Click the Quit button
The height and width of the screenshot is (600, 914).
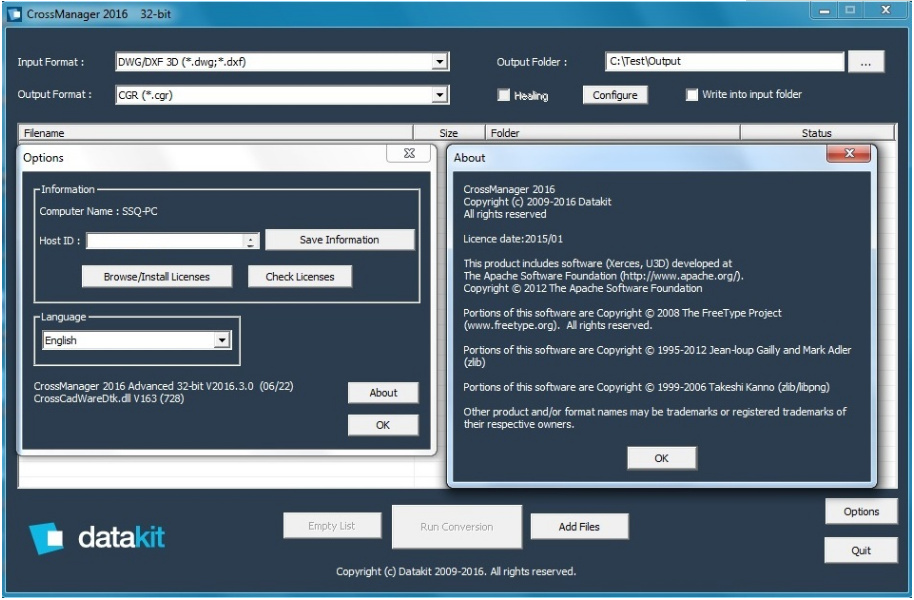[x=861, y=550]
